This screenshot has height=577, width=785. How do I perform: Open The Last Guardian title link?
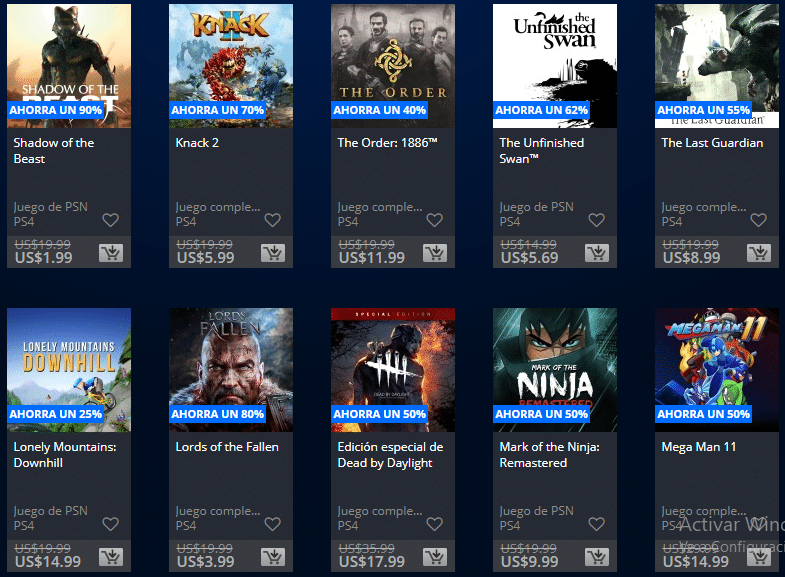(712, 143)
